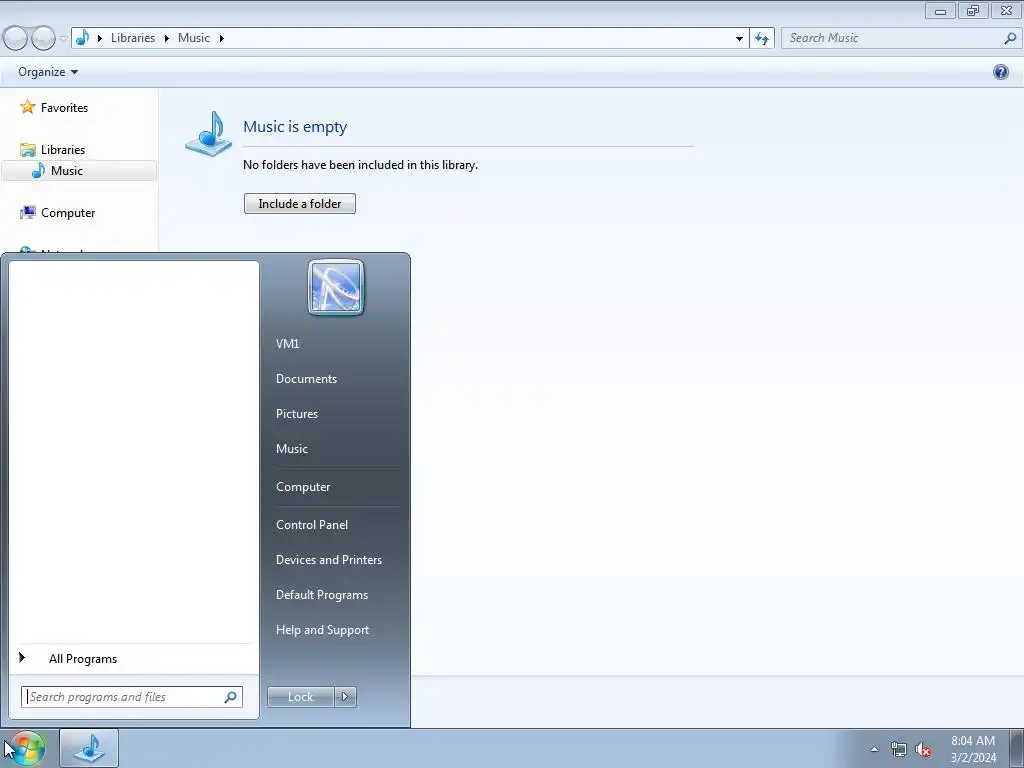Viewport: 1024px width, 768px height.
Task: Click the Explorer Forward navigation button
Action: click(43, 39)
